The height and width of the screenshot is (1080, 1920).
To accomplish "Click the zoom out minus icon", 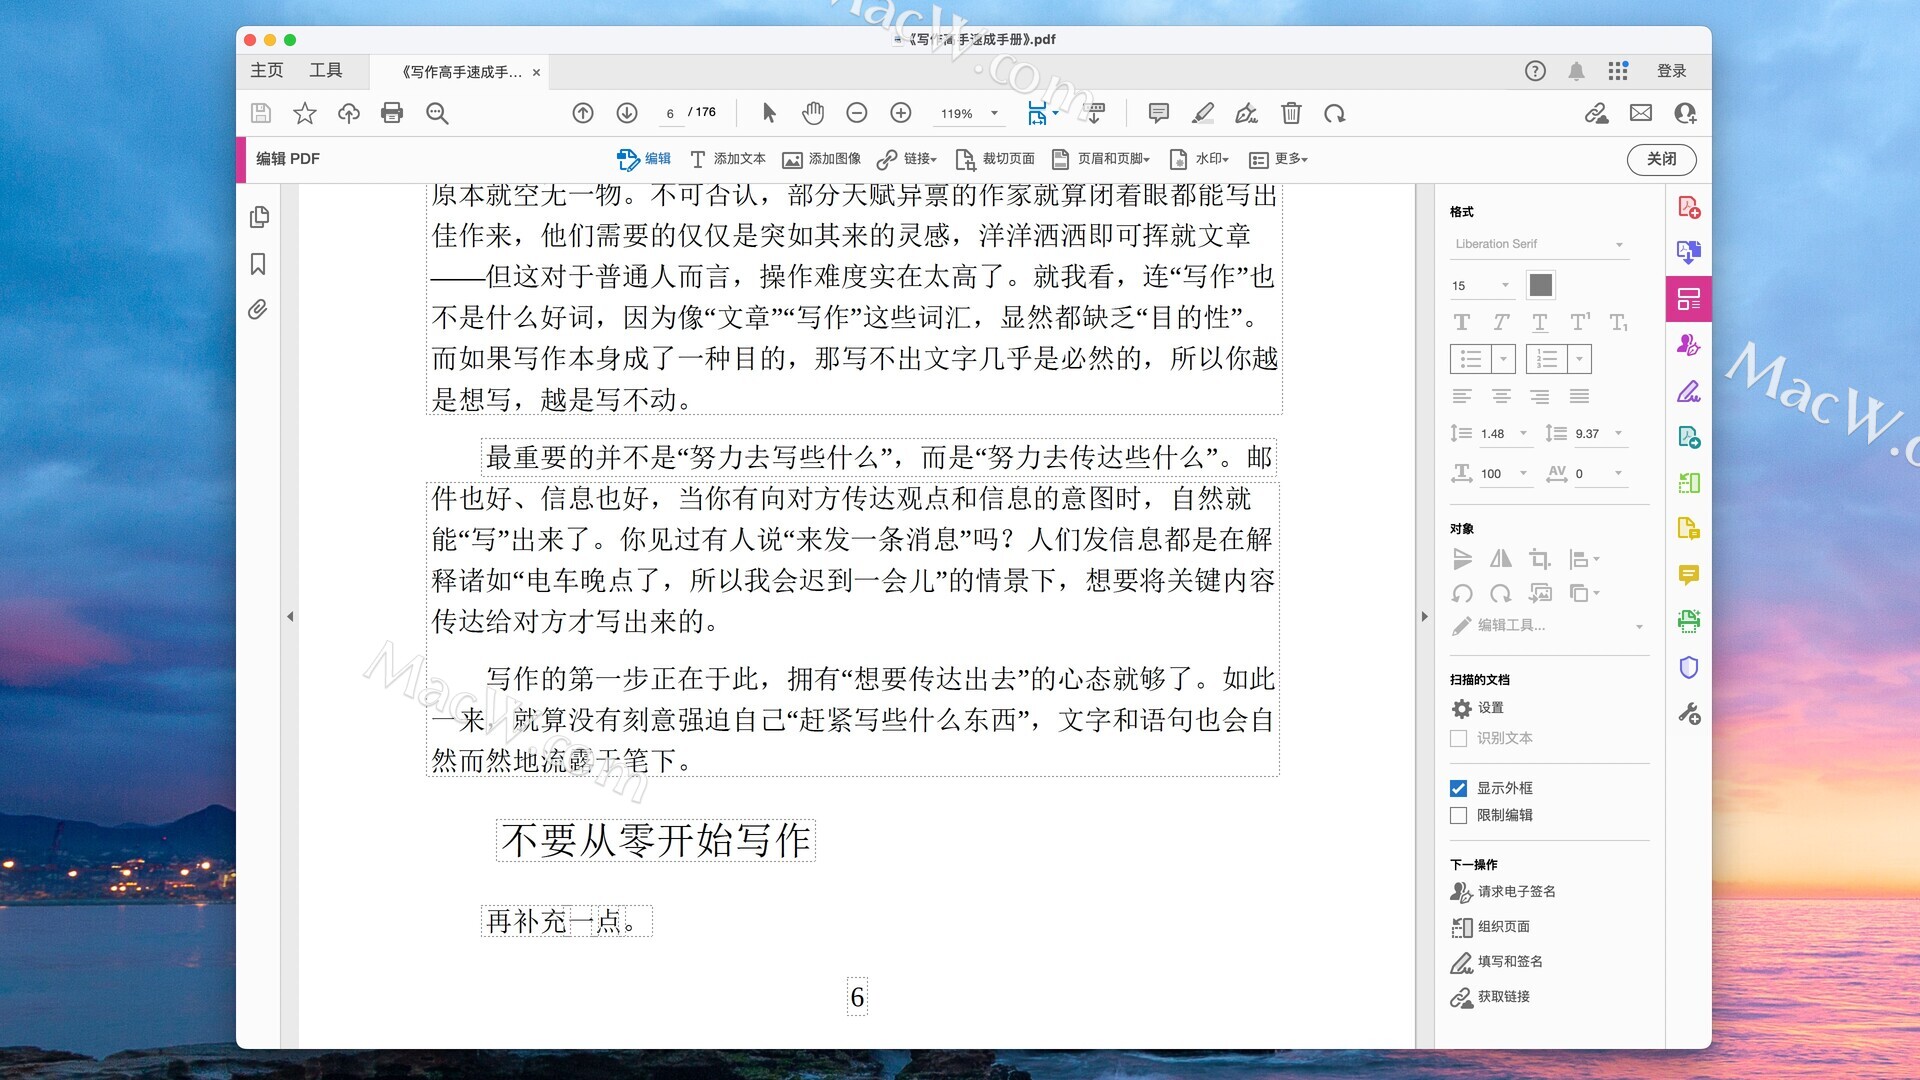I will pos(857,113).
